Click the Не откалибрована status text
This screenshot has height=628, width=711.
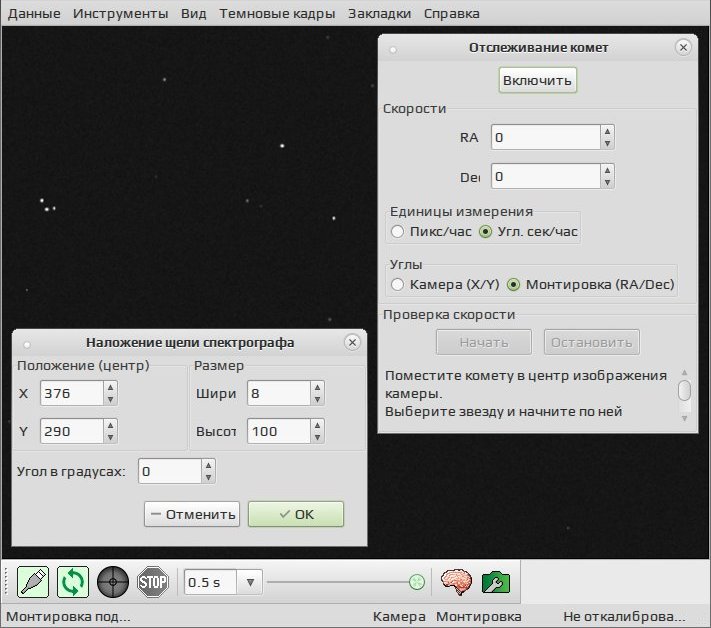[624, 617]
